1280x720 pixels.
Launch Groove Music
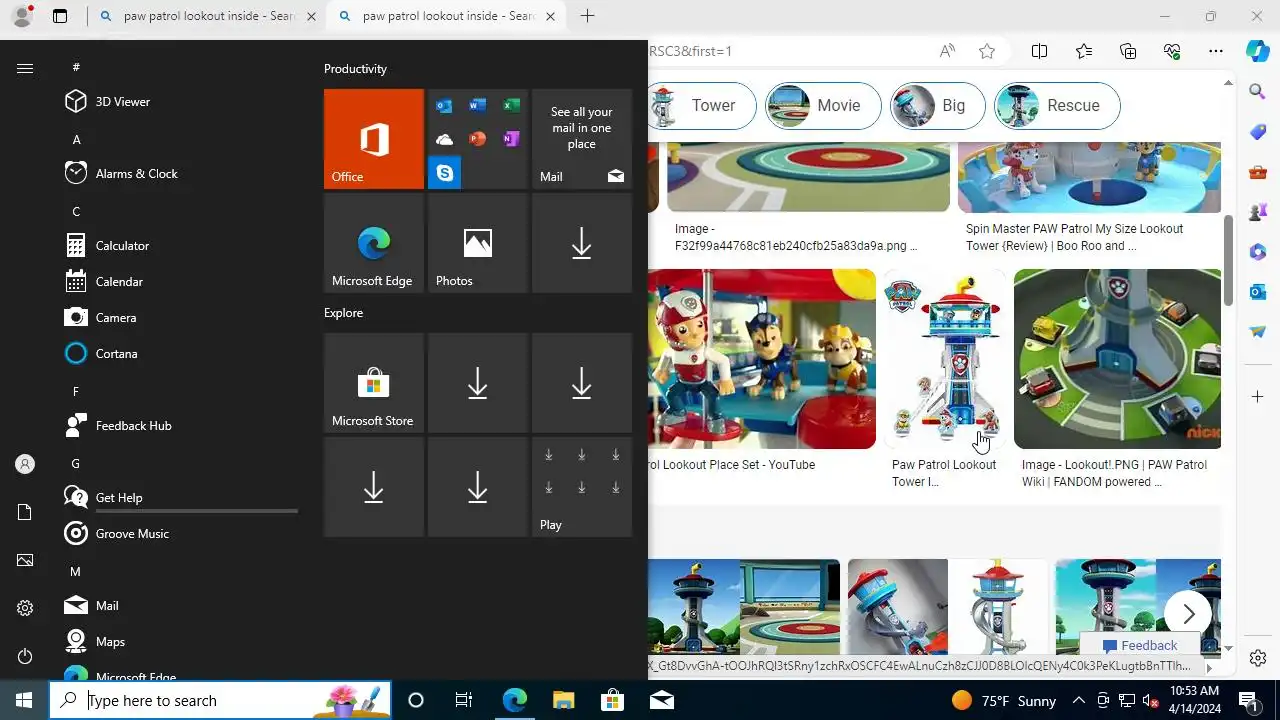(180, 533)
